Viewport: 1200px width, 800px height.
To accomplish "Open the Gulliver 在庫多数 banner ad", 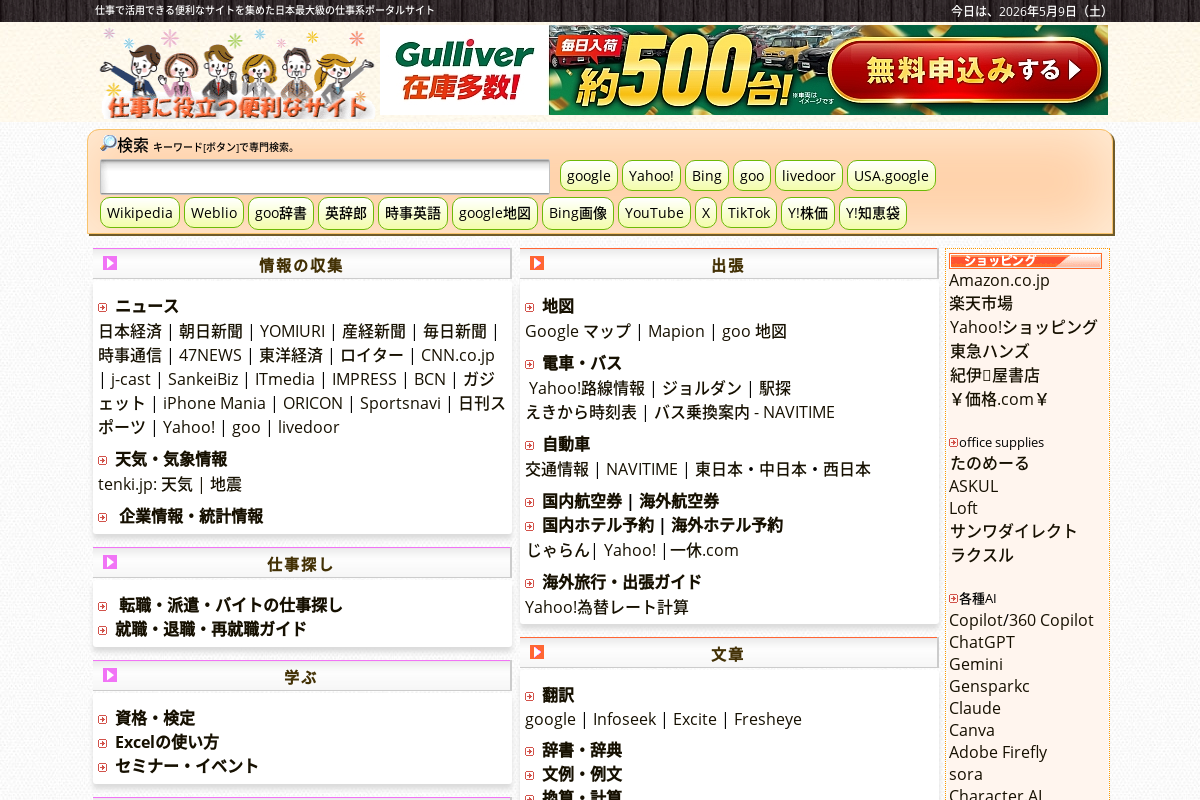I will (x=464, y=70).
